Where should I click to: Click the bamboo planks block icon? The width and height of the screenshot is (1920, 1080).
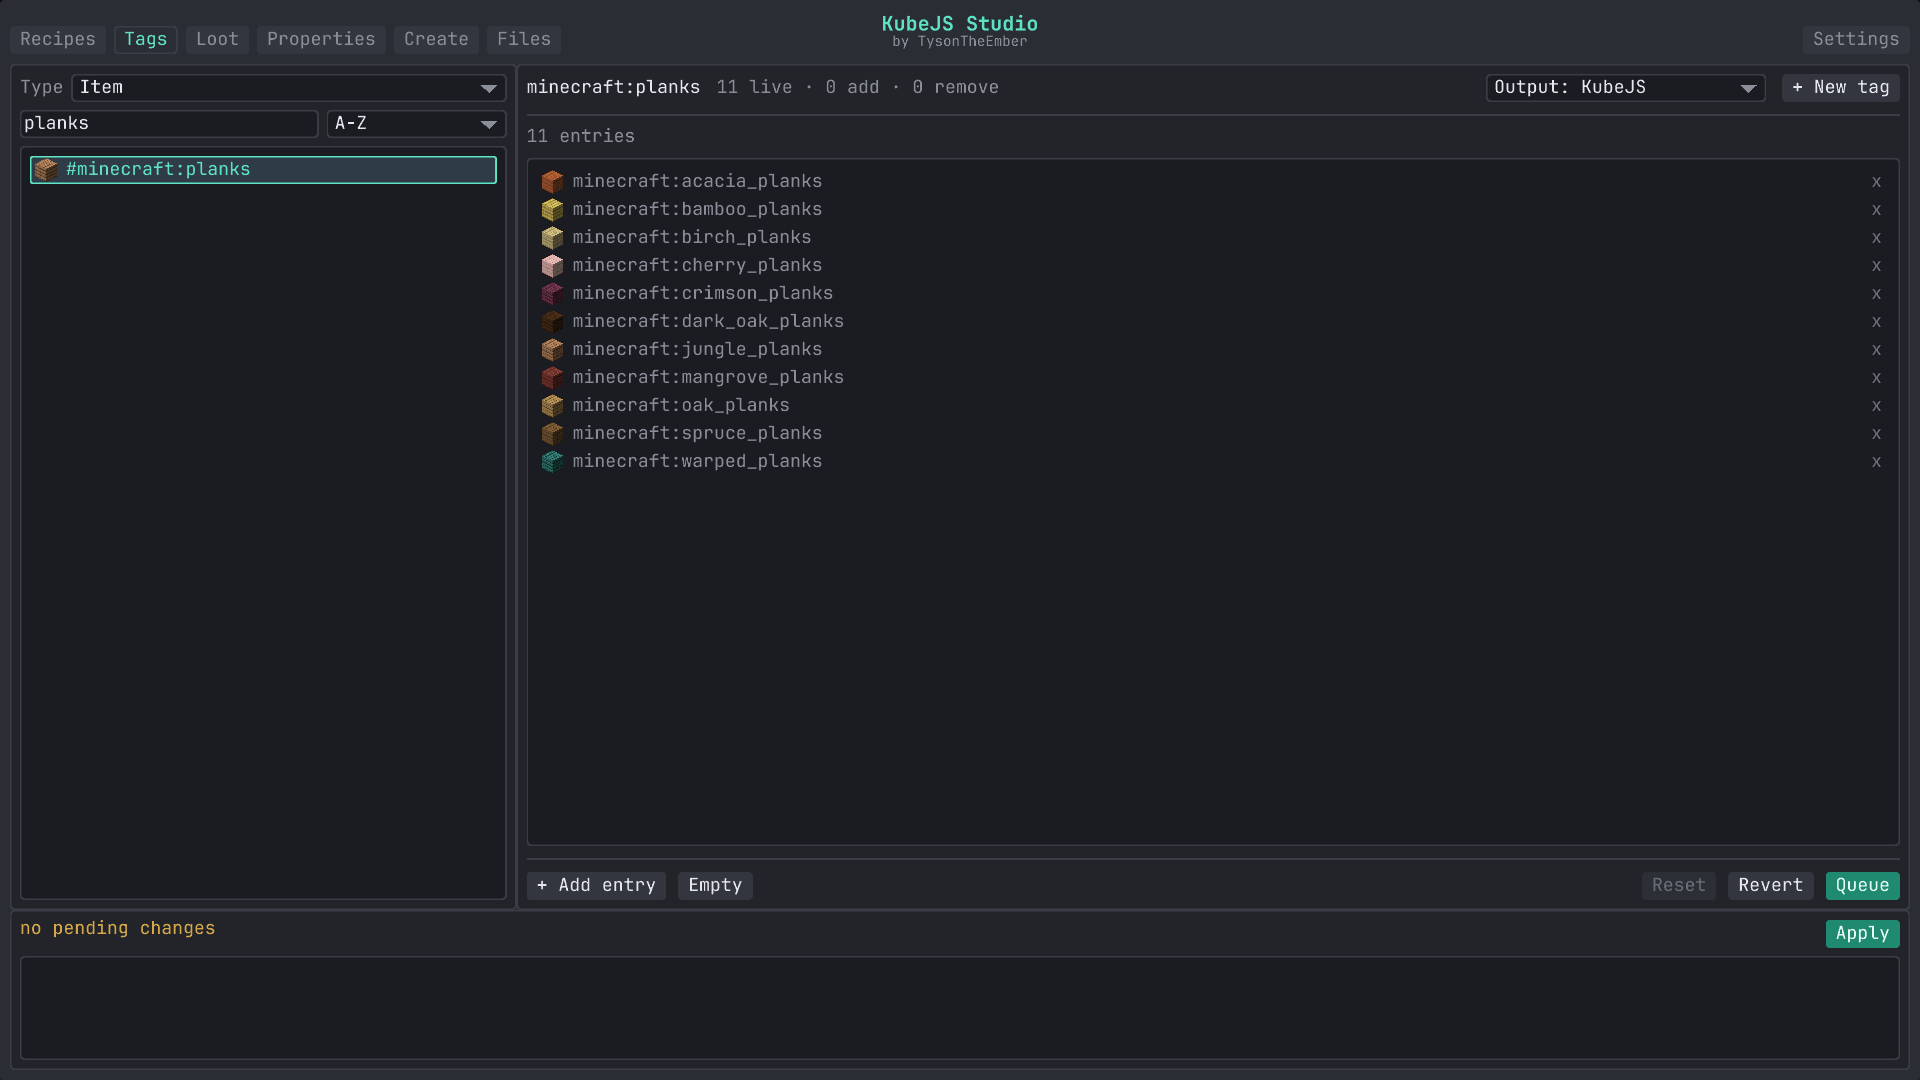tap(552, 209)
